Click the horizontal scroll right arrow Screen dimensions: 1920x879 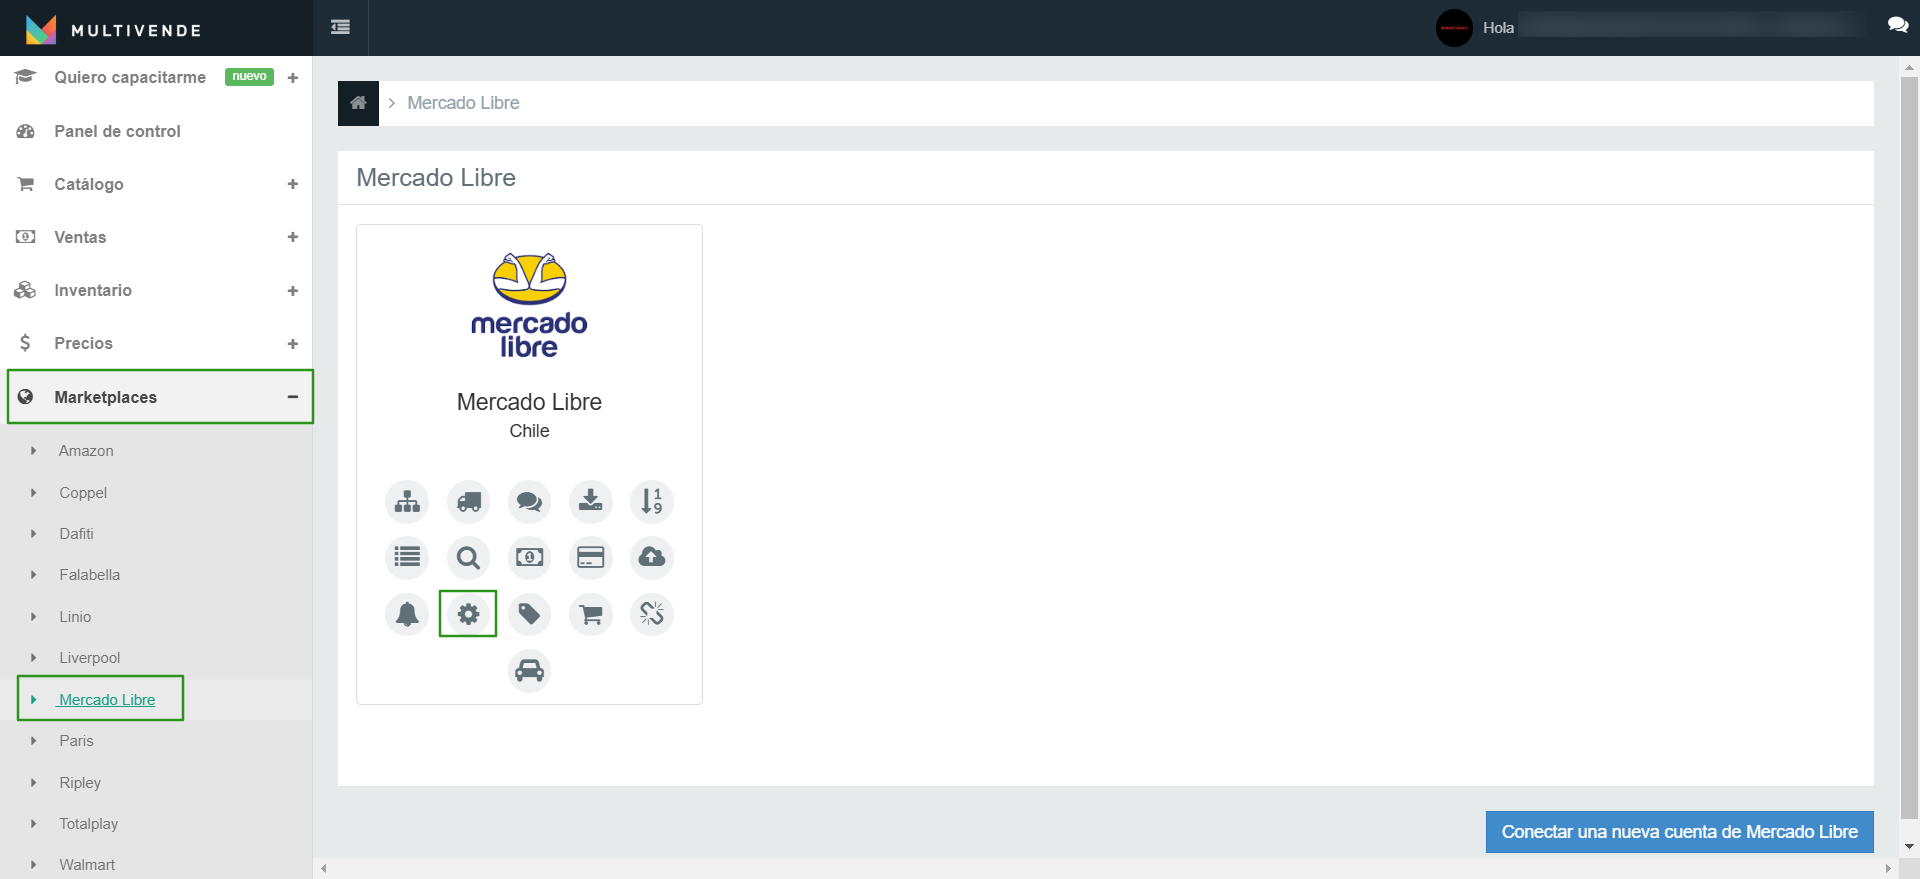[1888, 869]
